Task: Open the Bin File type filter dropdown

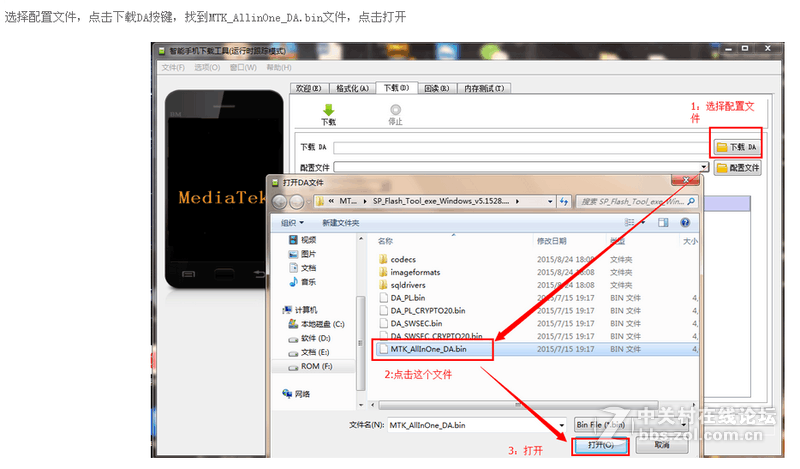Action: point(632,425)
